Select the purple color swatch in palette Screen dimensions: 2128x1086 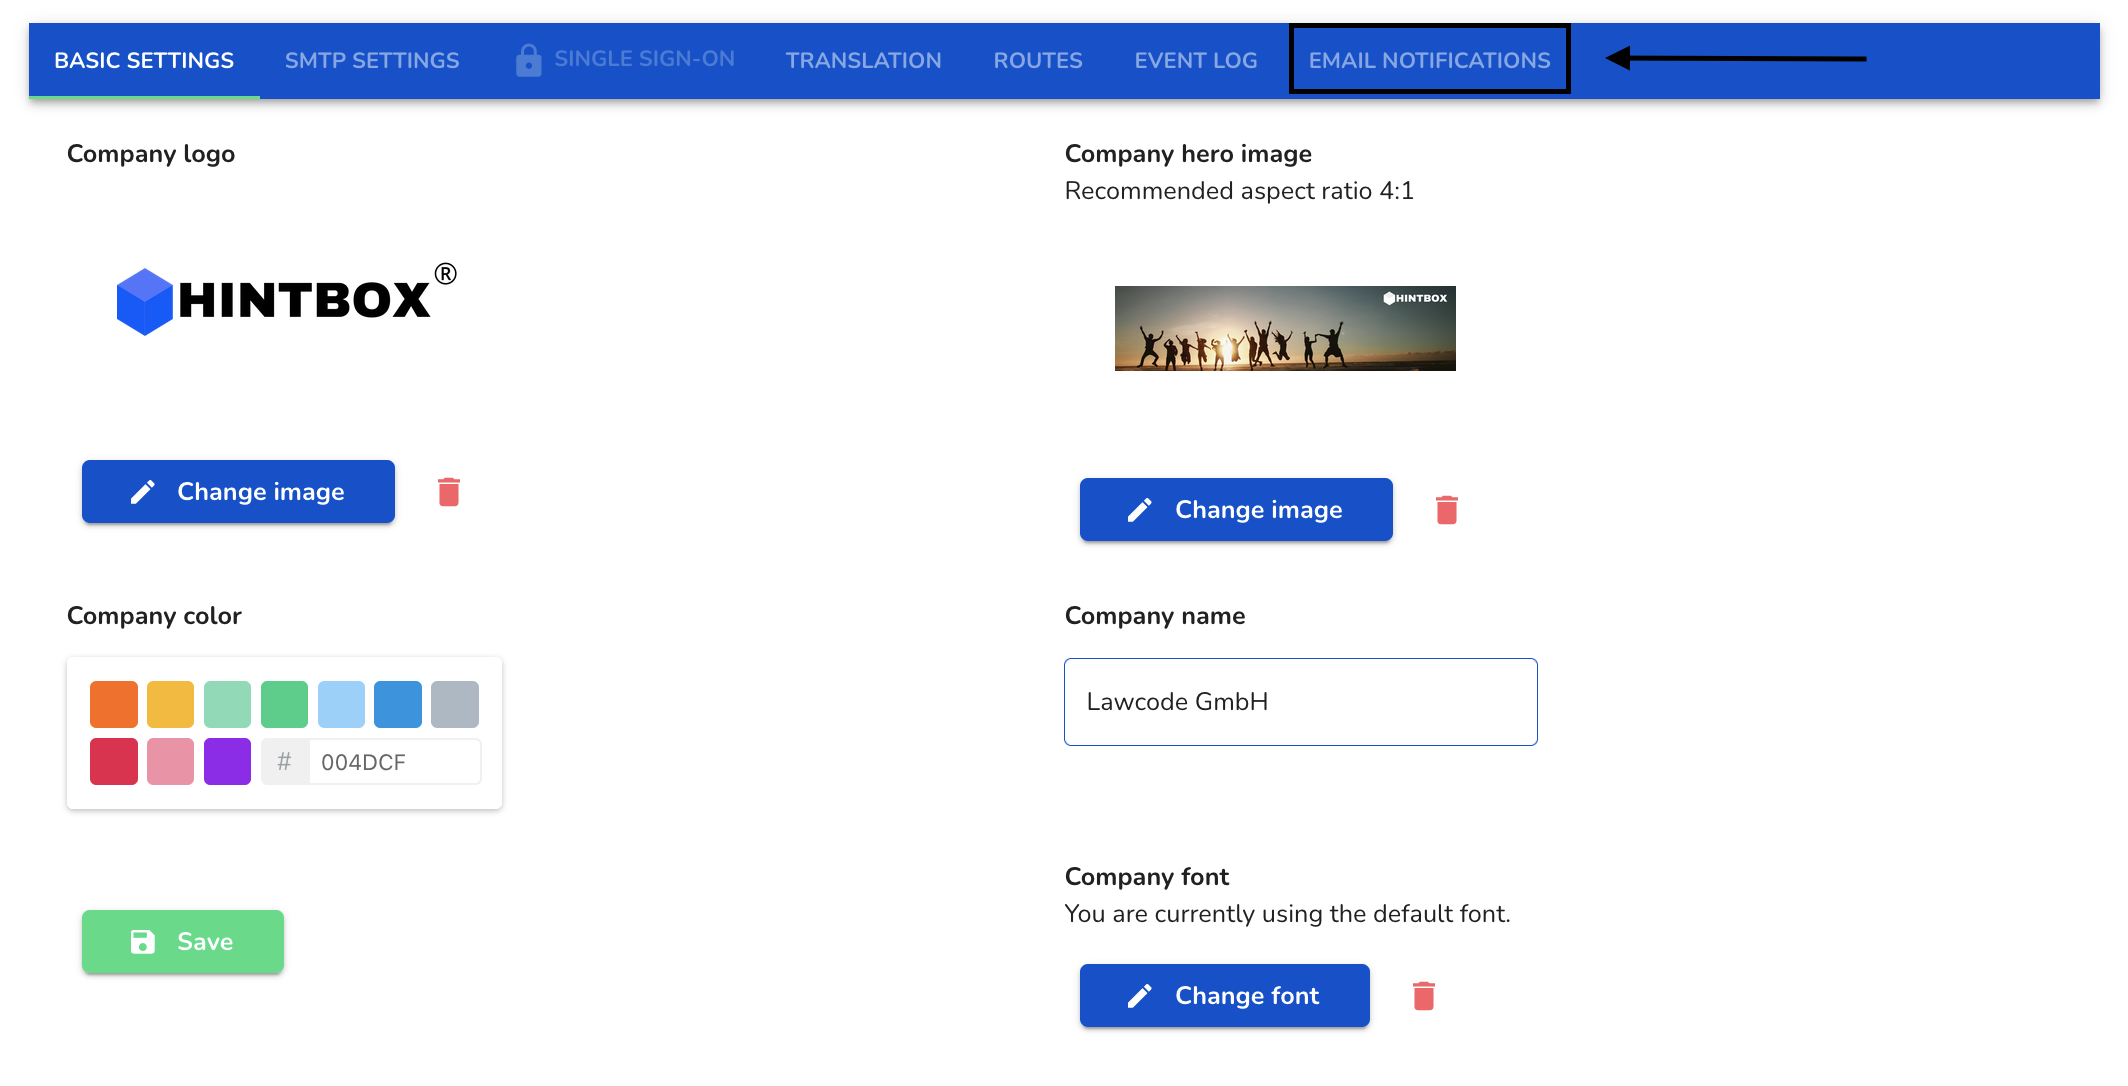tap(227, 760)
